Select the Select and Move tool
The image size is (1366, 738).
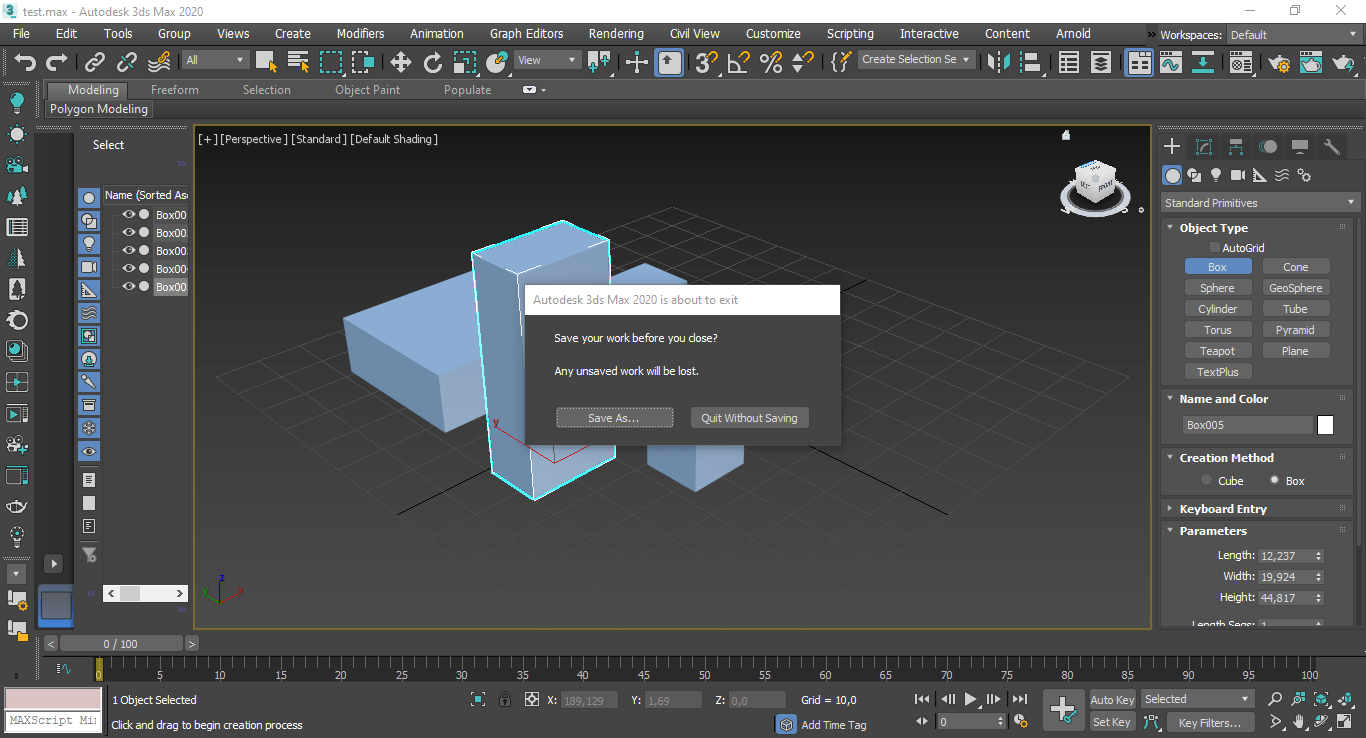[401, 63]
